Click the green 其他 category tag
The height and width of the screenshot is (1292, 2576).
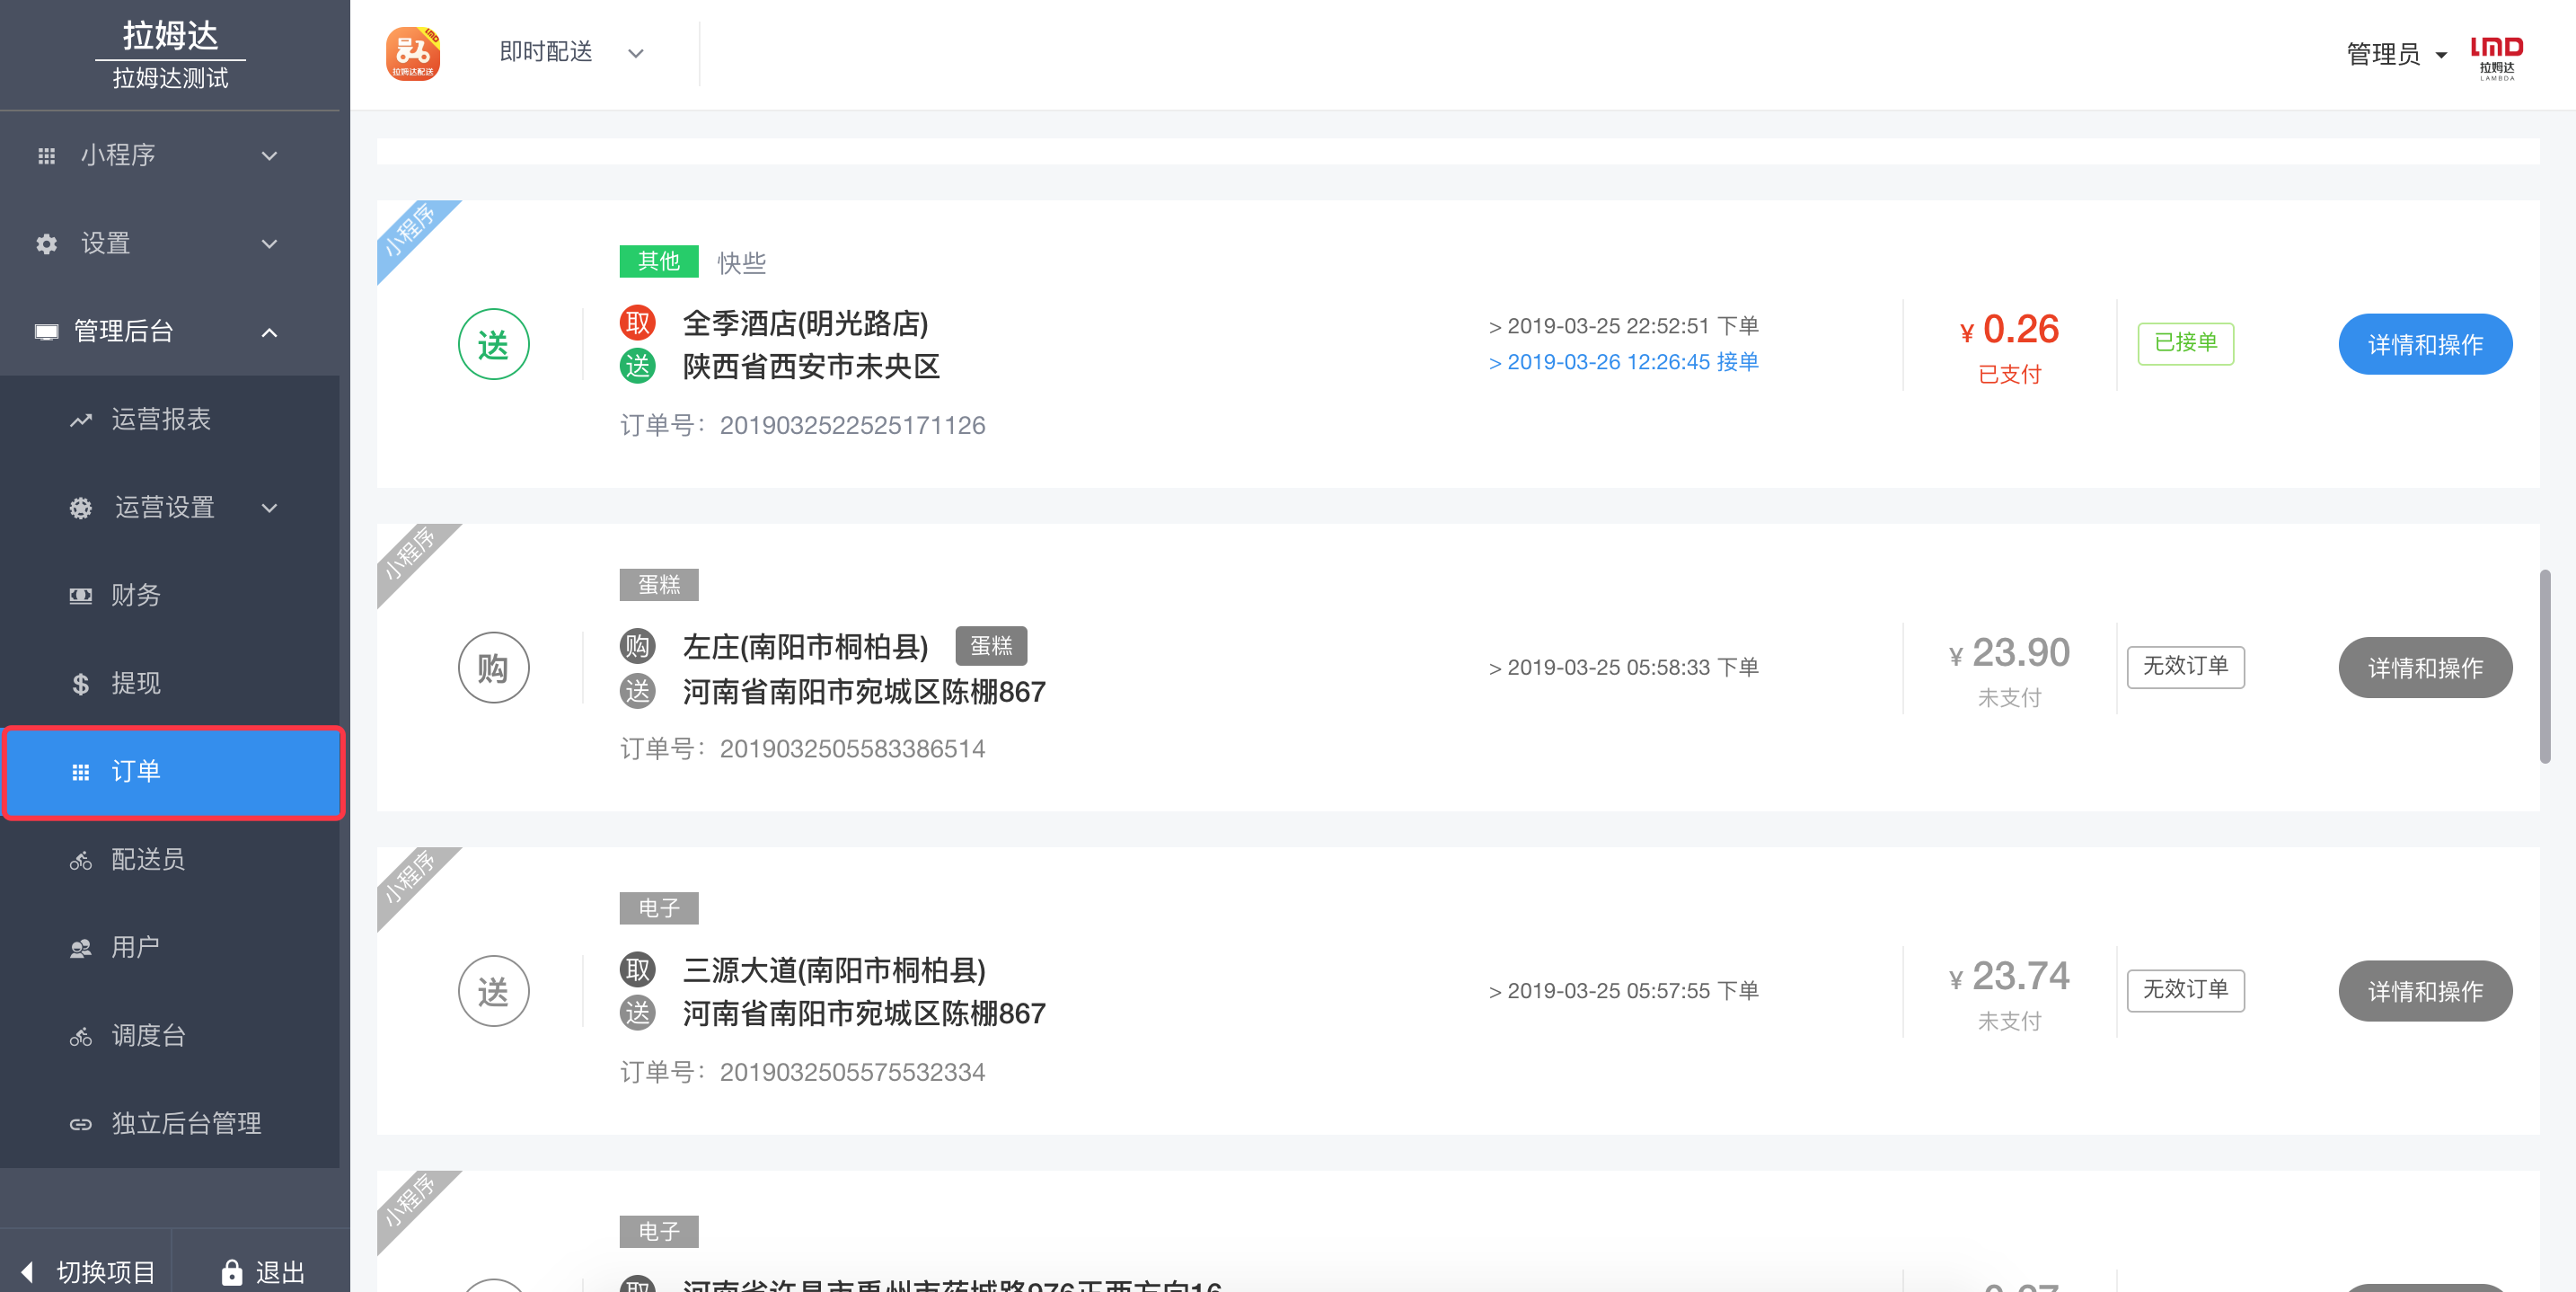coord(659,261)
